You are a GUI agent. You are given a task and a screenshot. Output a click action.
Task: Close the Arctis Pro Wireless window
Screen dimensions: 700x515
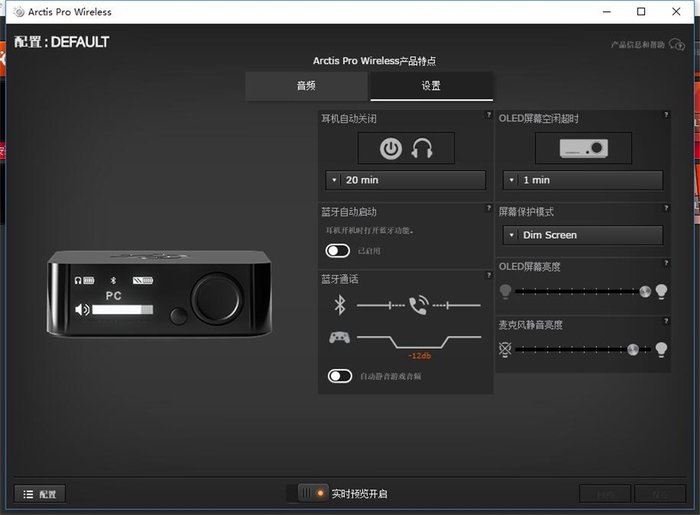click(x=676, y=12)
